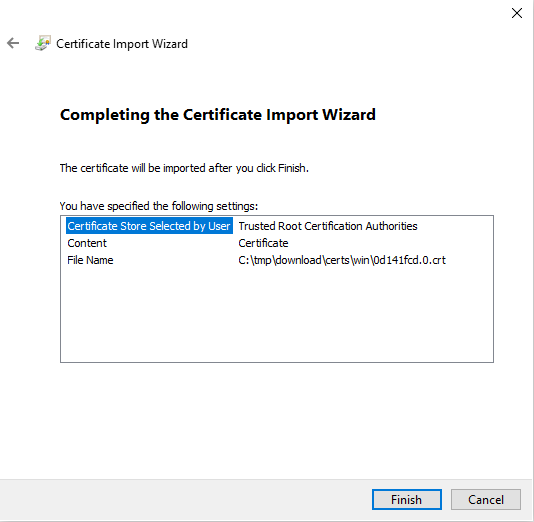
Task: Click the You have specified the following settings label
Action: [x=159, y=206]
